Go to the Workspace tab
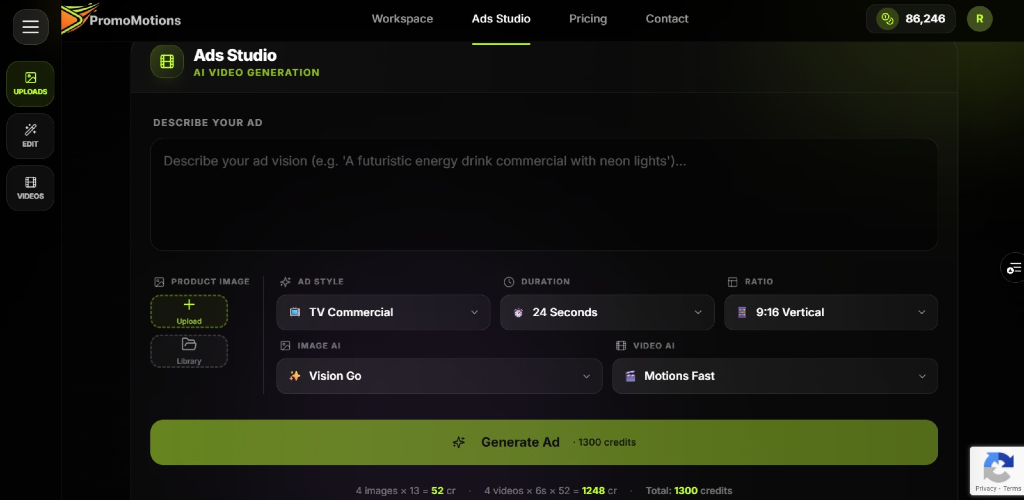The height and width of the screenshot is (500, 1024). tap(402, 19)
